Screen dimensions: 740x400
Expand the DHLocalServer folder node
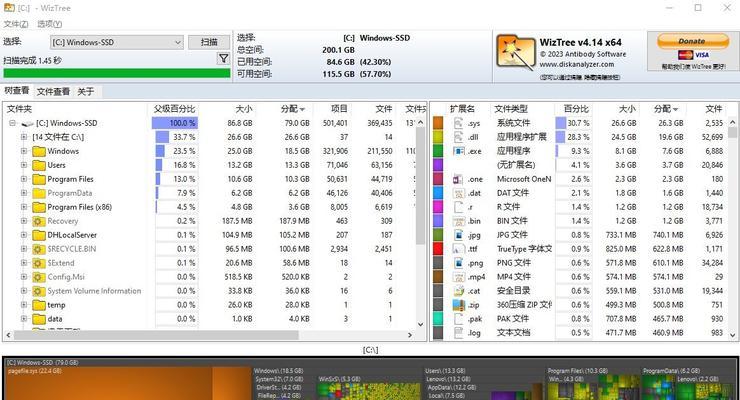24,235
